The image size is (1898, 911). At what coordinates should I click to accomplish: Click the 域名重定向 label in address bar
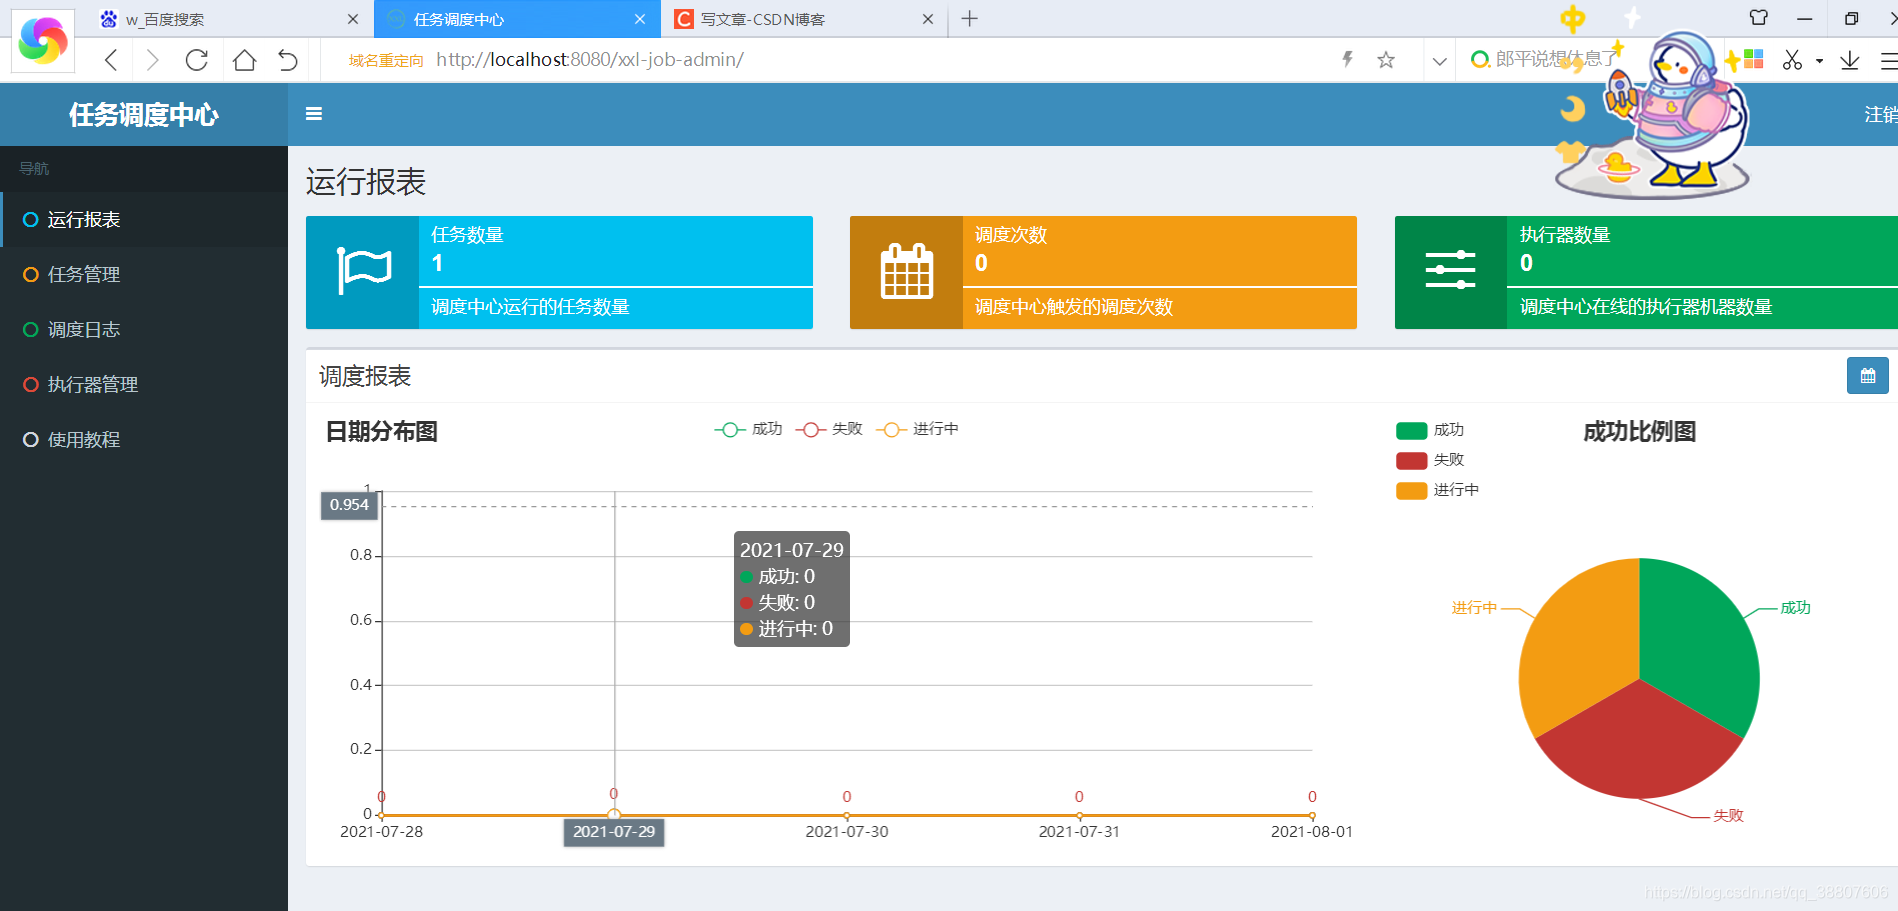tap(386, 61)
